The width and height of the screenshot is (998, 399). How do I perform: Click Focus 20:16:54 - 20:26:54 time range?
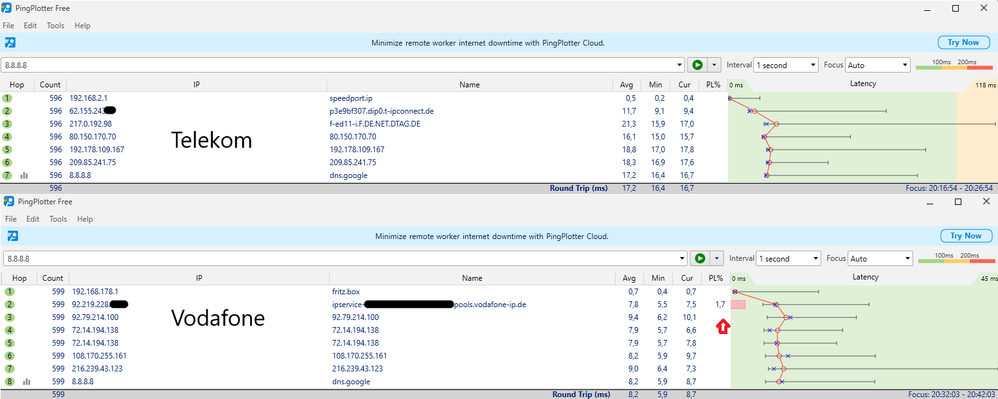pos(950,188)
